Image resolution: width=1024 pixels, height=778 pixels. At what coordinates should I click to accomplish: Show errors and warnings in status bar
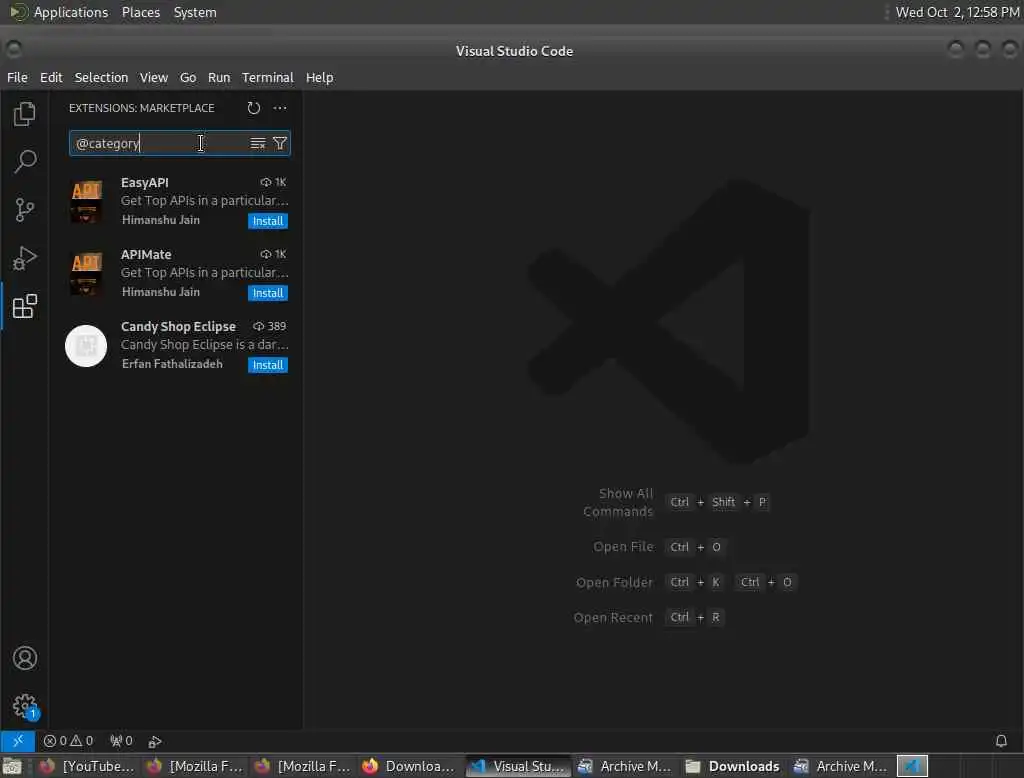coord(68,741)
